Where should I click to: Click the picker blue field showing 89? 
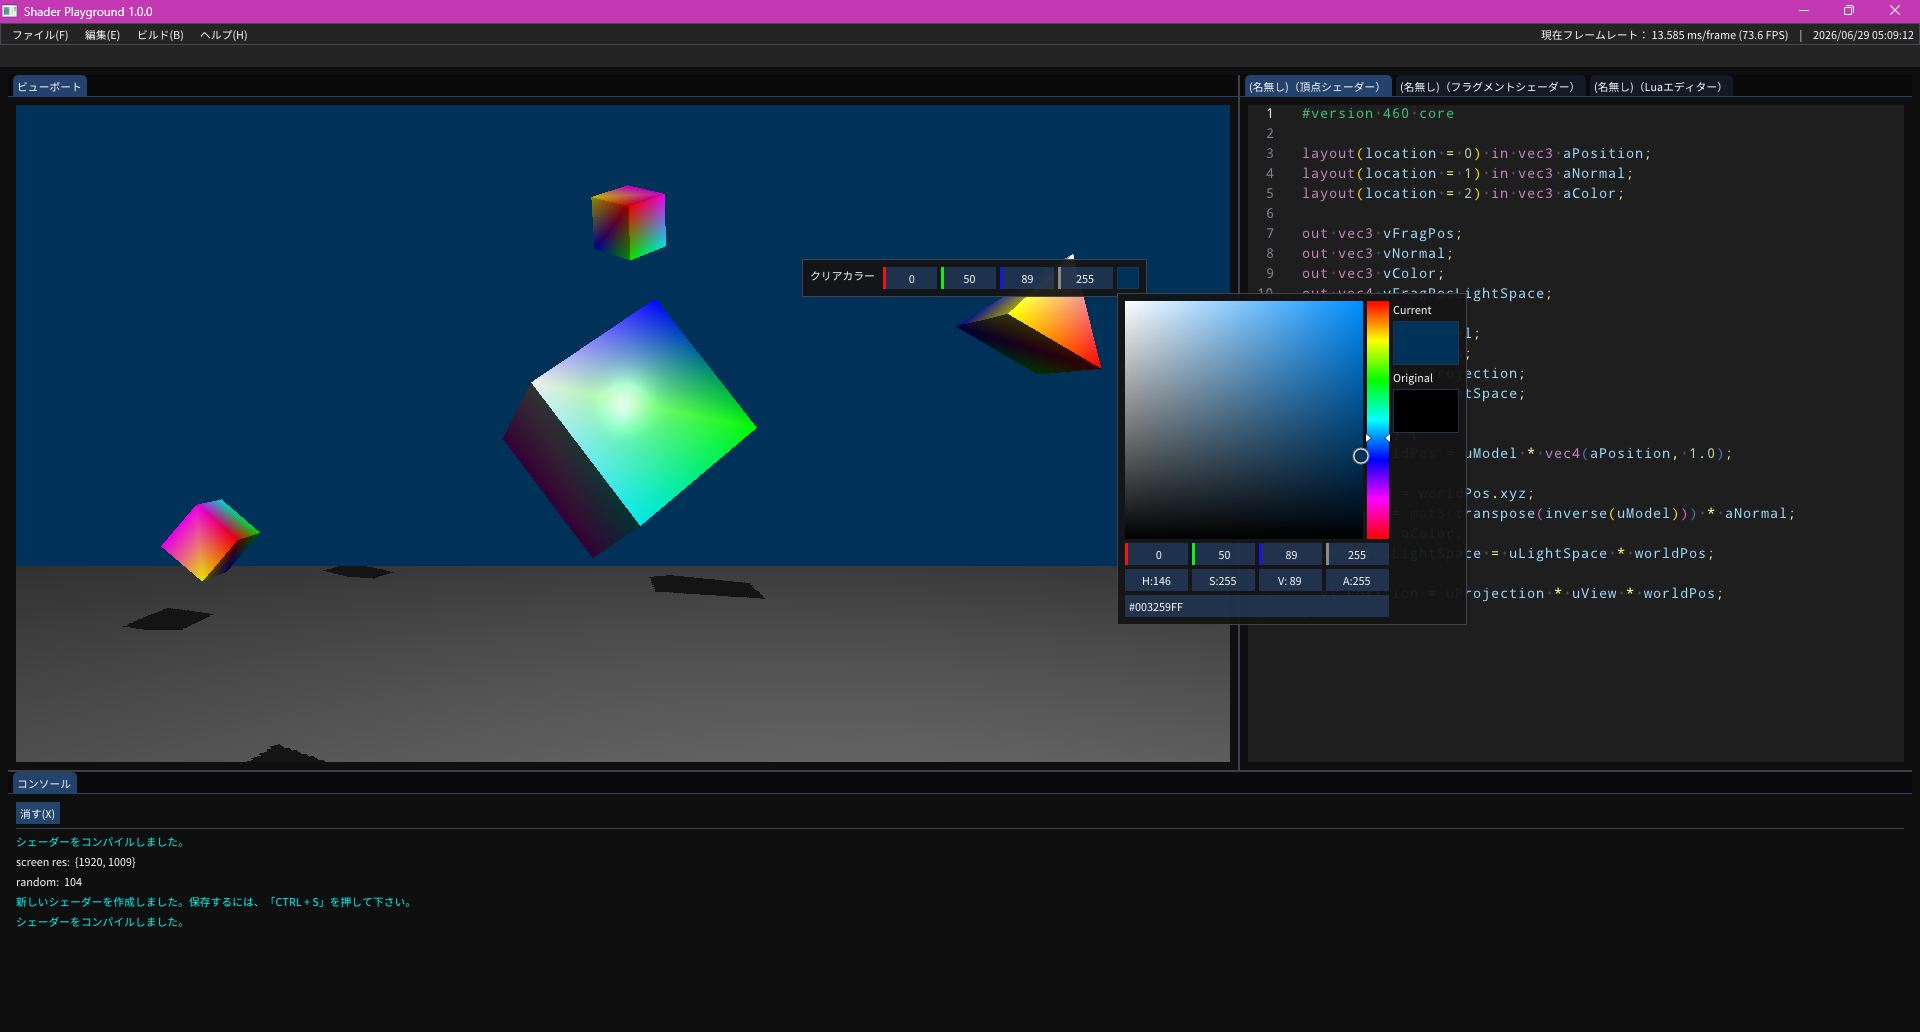(1291, 555)
